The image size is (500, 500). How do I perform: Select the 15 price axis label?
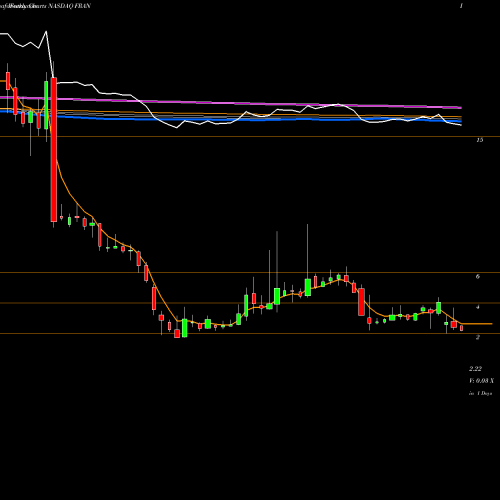[x=479, y=140]
